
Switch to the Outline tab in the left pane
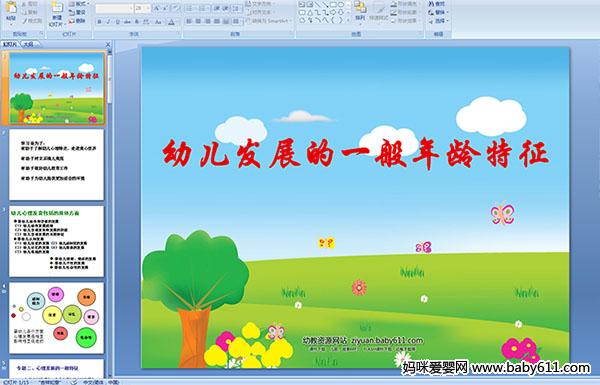[x=29, y=44]
